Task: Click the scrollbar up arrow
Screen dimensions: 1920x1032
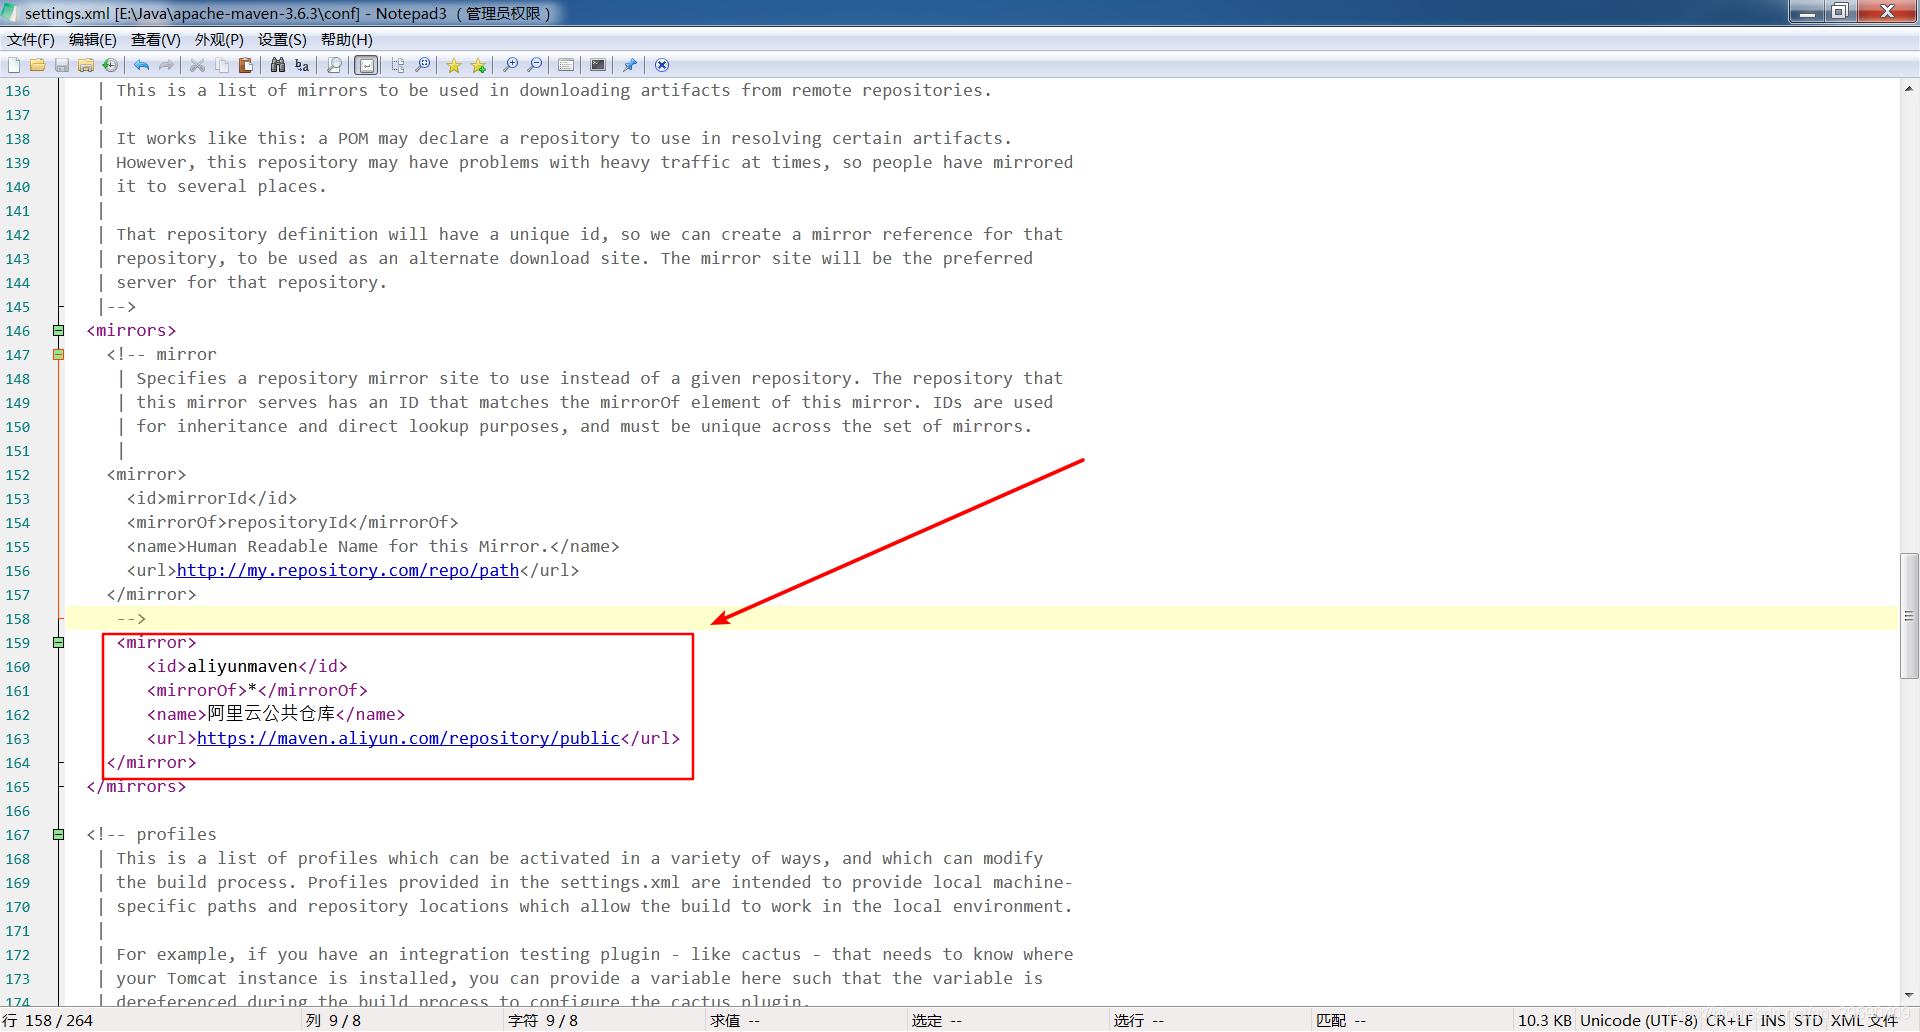Action: click(x=1909, y=89)
